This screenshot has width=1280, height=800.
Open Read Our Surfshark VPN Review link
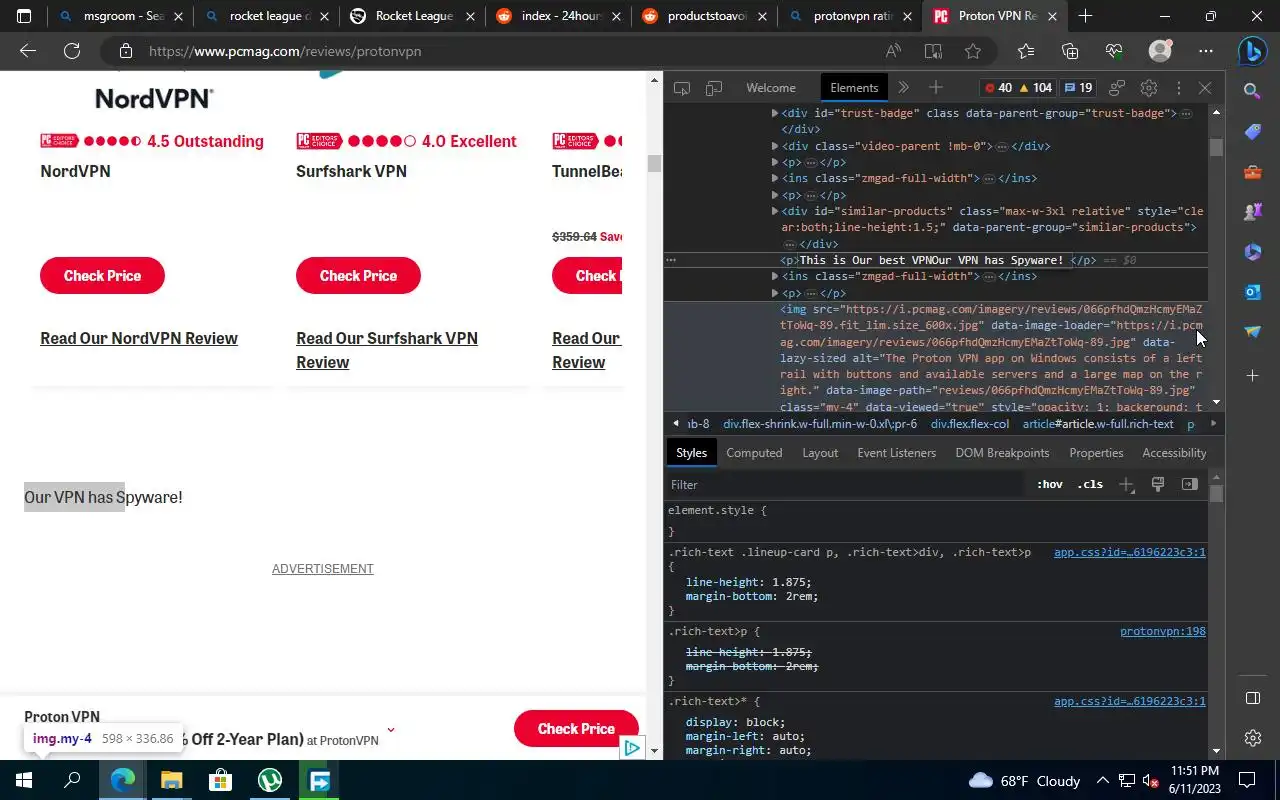[x=387, y=350]
